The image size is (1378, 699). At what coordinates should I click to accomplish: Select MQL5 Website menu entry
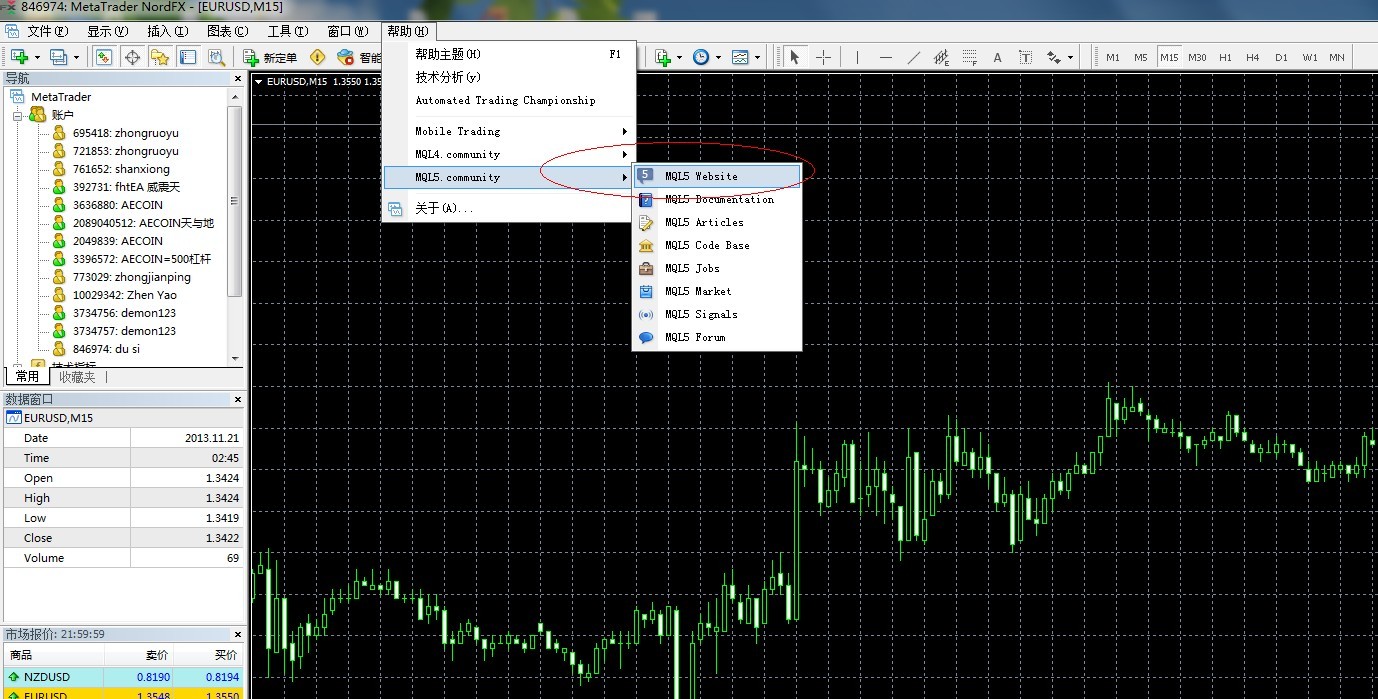(717, 176)
